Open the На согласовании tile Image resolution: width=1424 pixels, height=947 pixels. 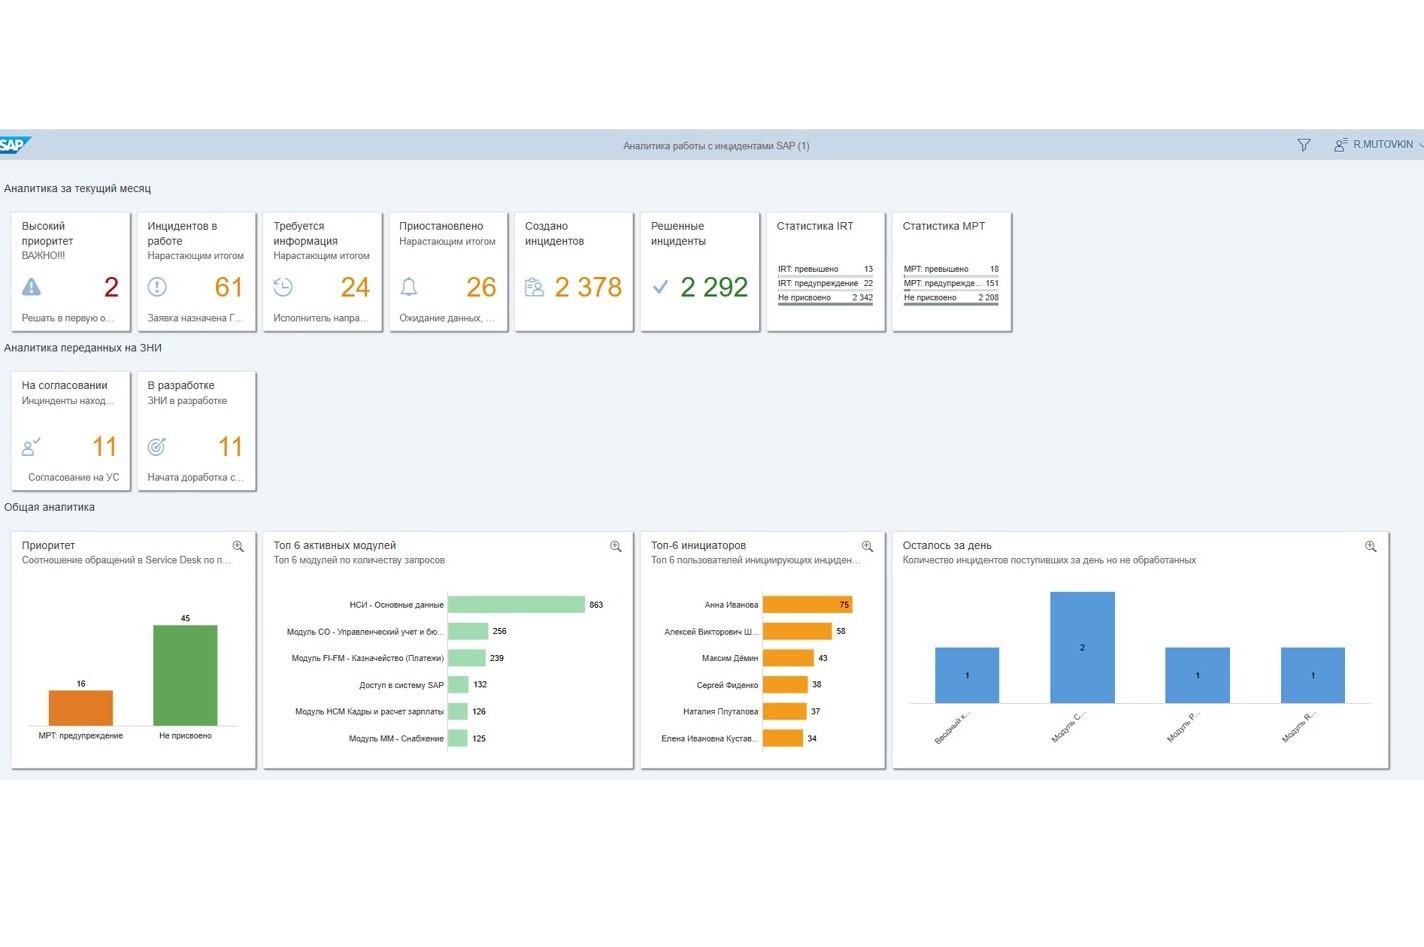(70, 430)
